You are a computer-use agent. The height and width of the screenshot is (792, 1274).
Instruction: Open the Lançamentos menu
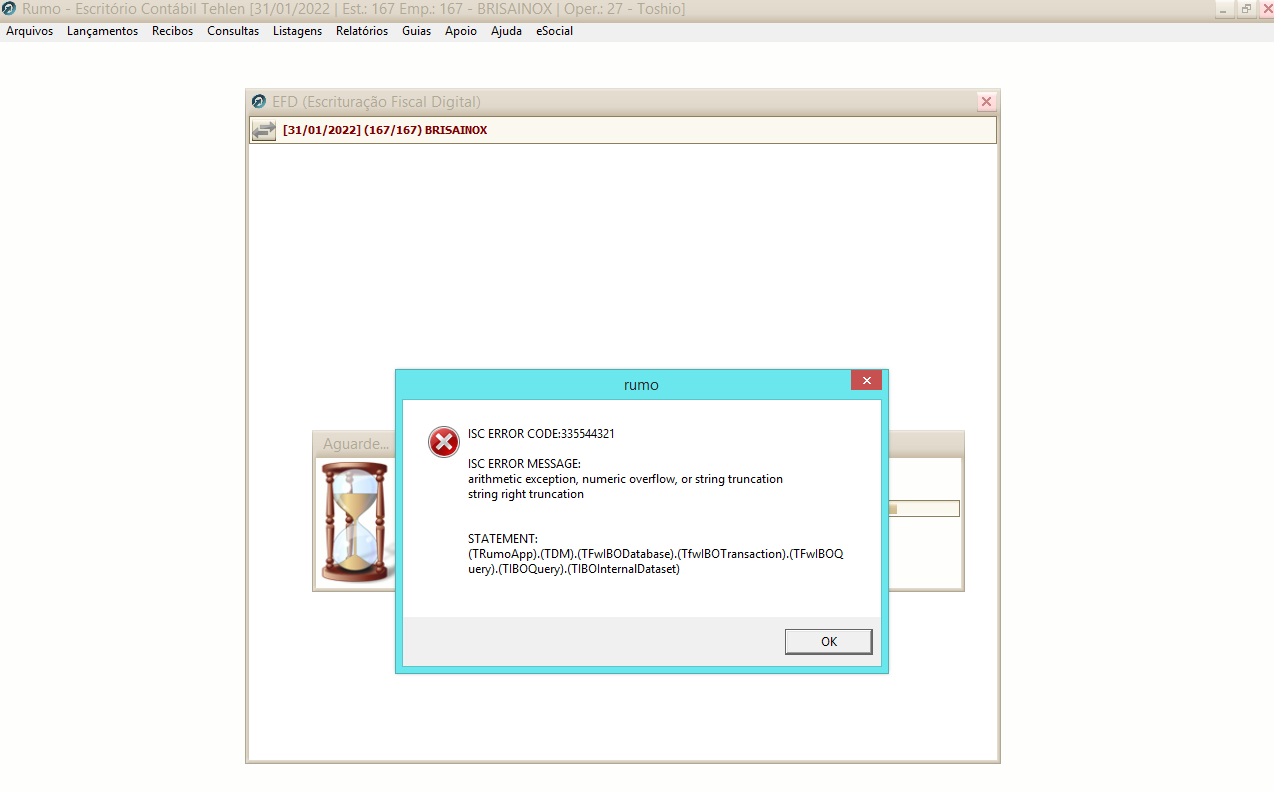pyautogui.click(x=103, y=31)
